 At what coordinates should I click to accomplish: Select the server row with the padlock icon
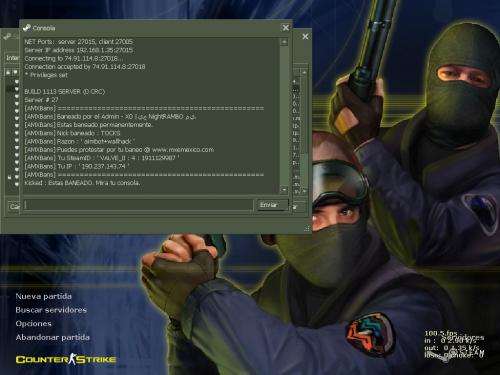click(x=10, y=177)
